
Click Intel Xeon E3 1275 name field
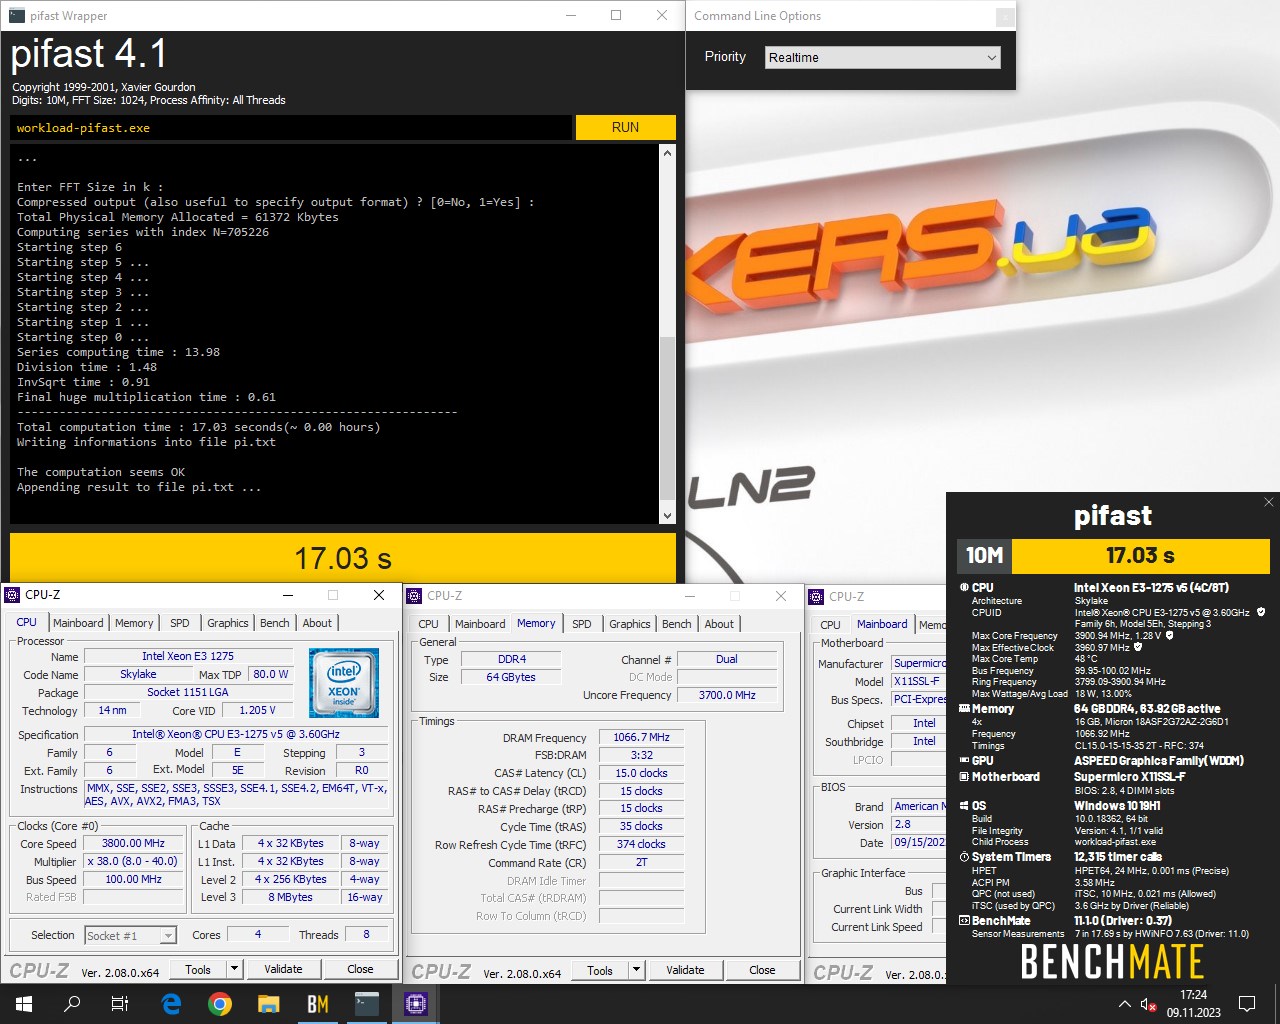point(188,656)
